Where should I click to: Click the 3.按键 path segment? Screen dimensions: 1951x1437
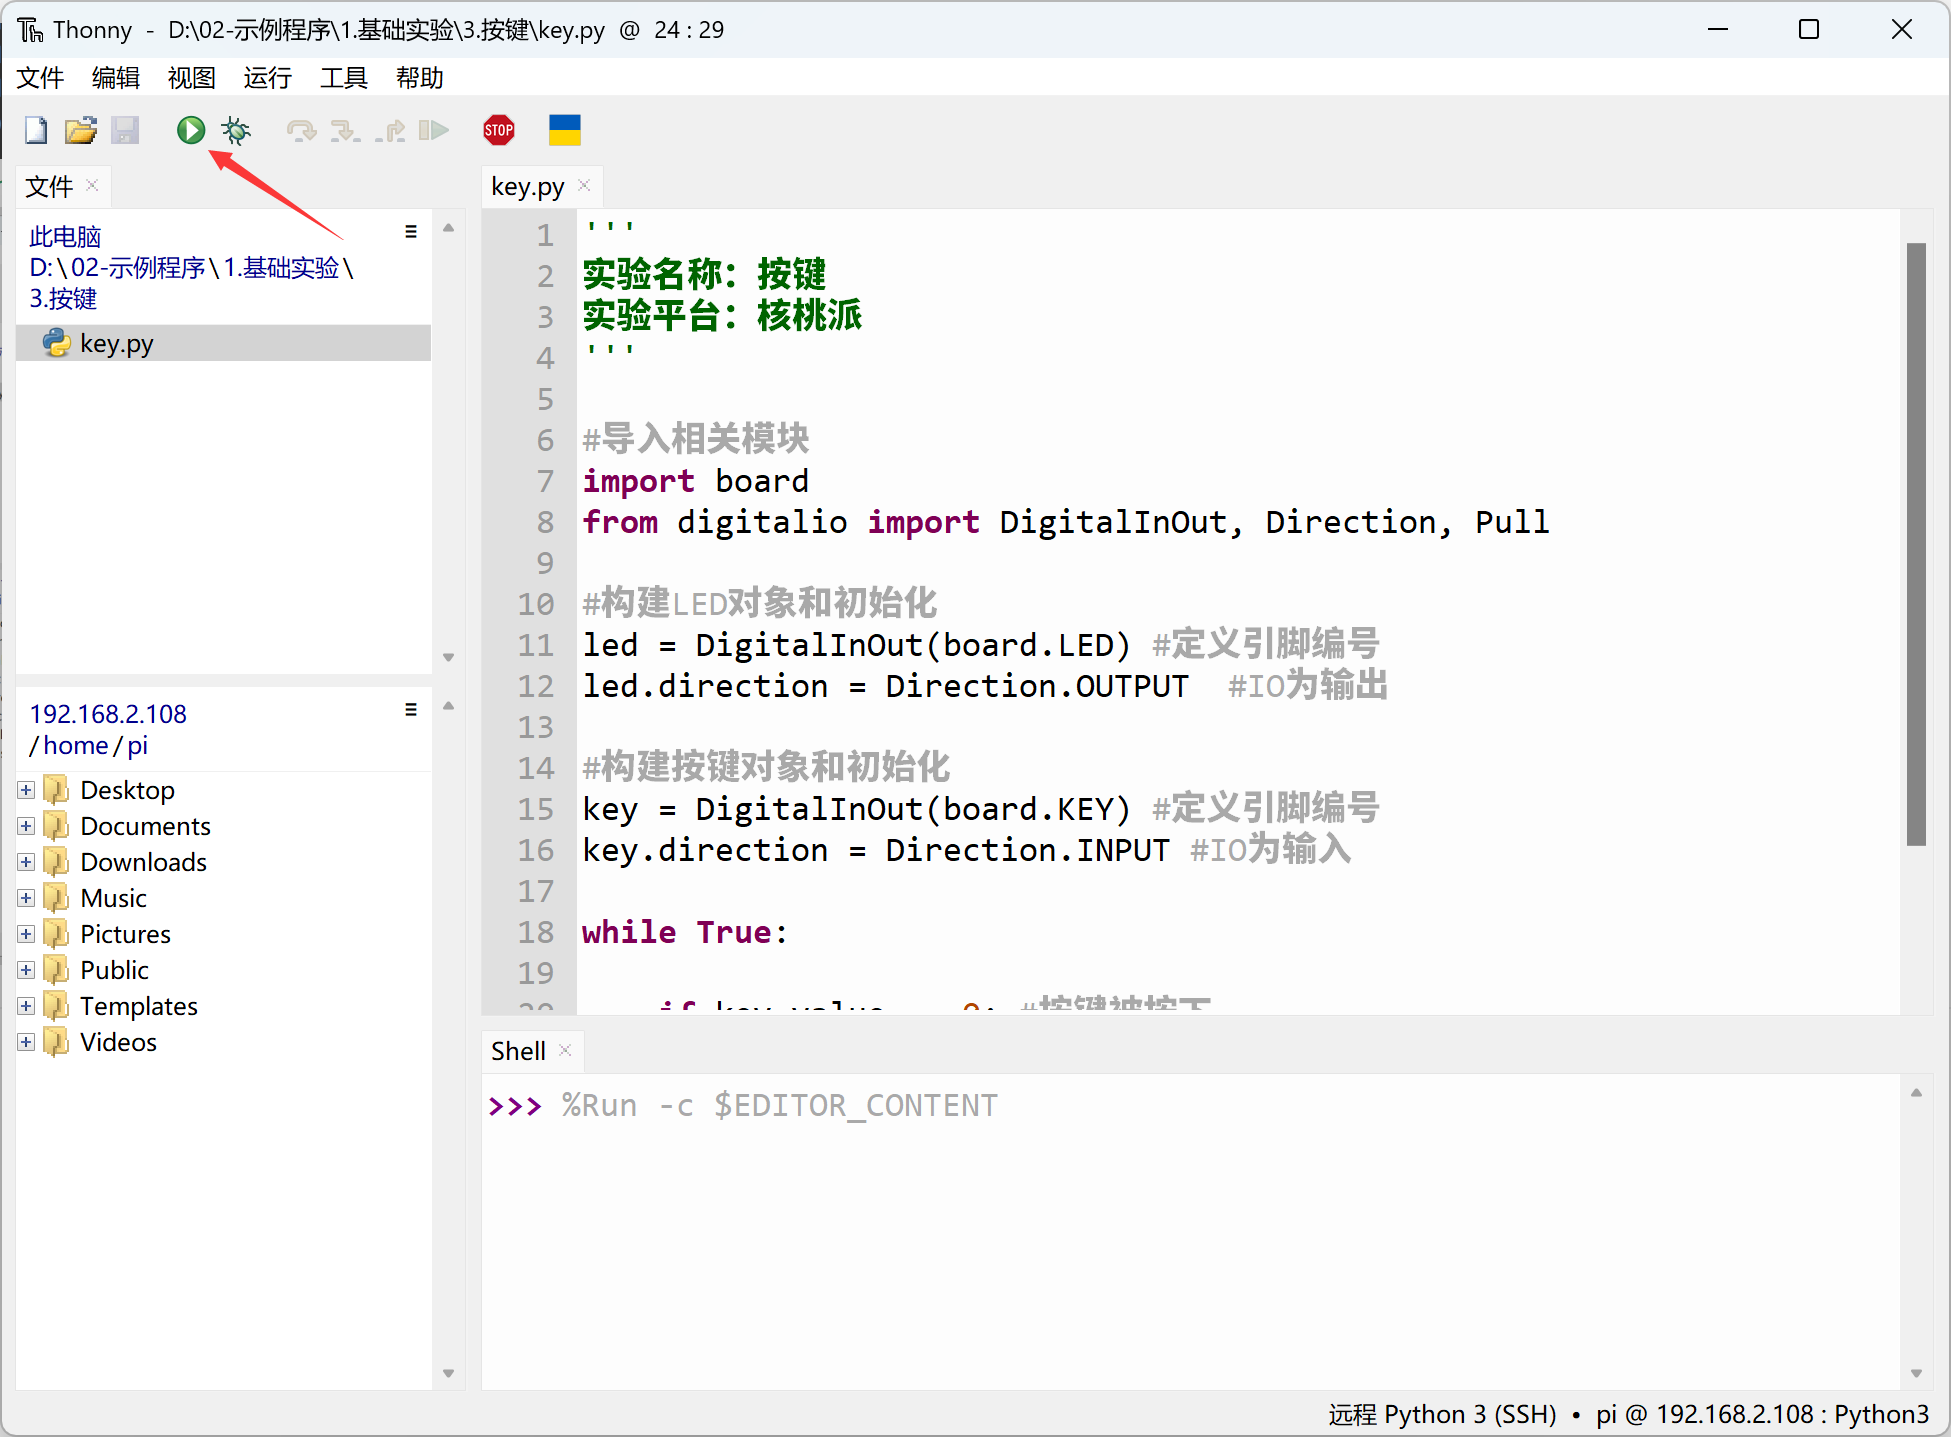pyautogui.click(x=63, y=299)
